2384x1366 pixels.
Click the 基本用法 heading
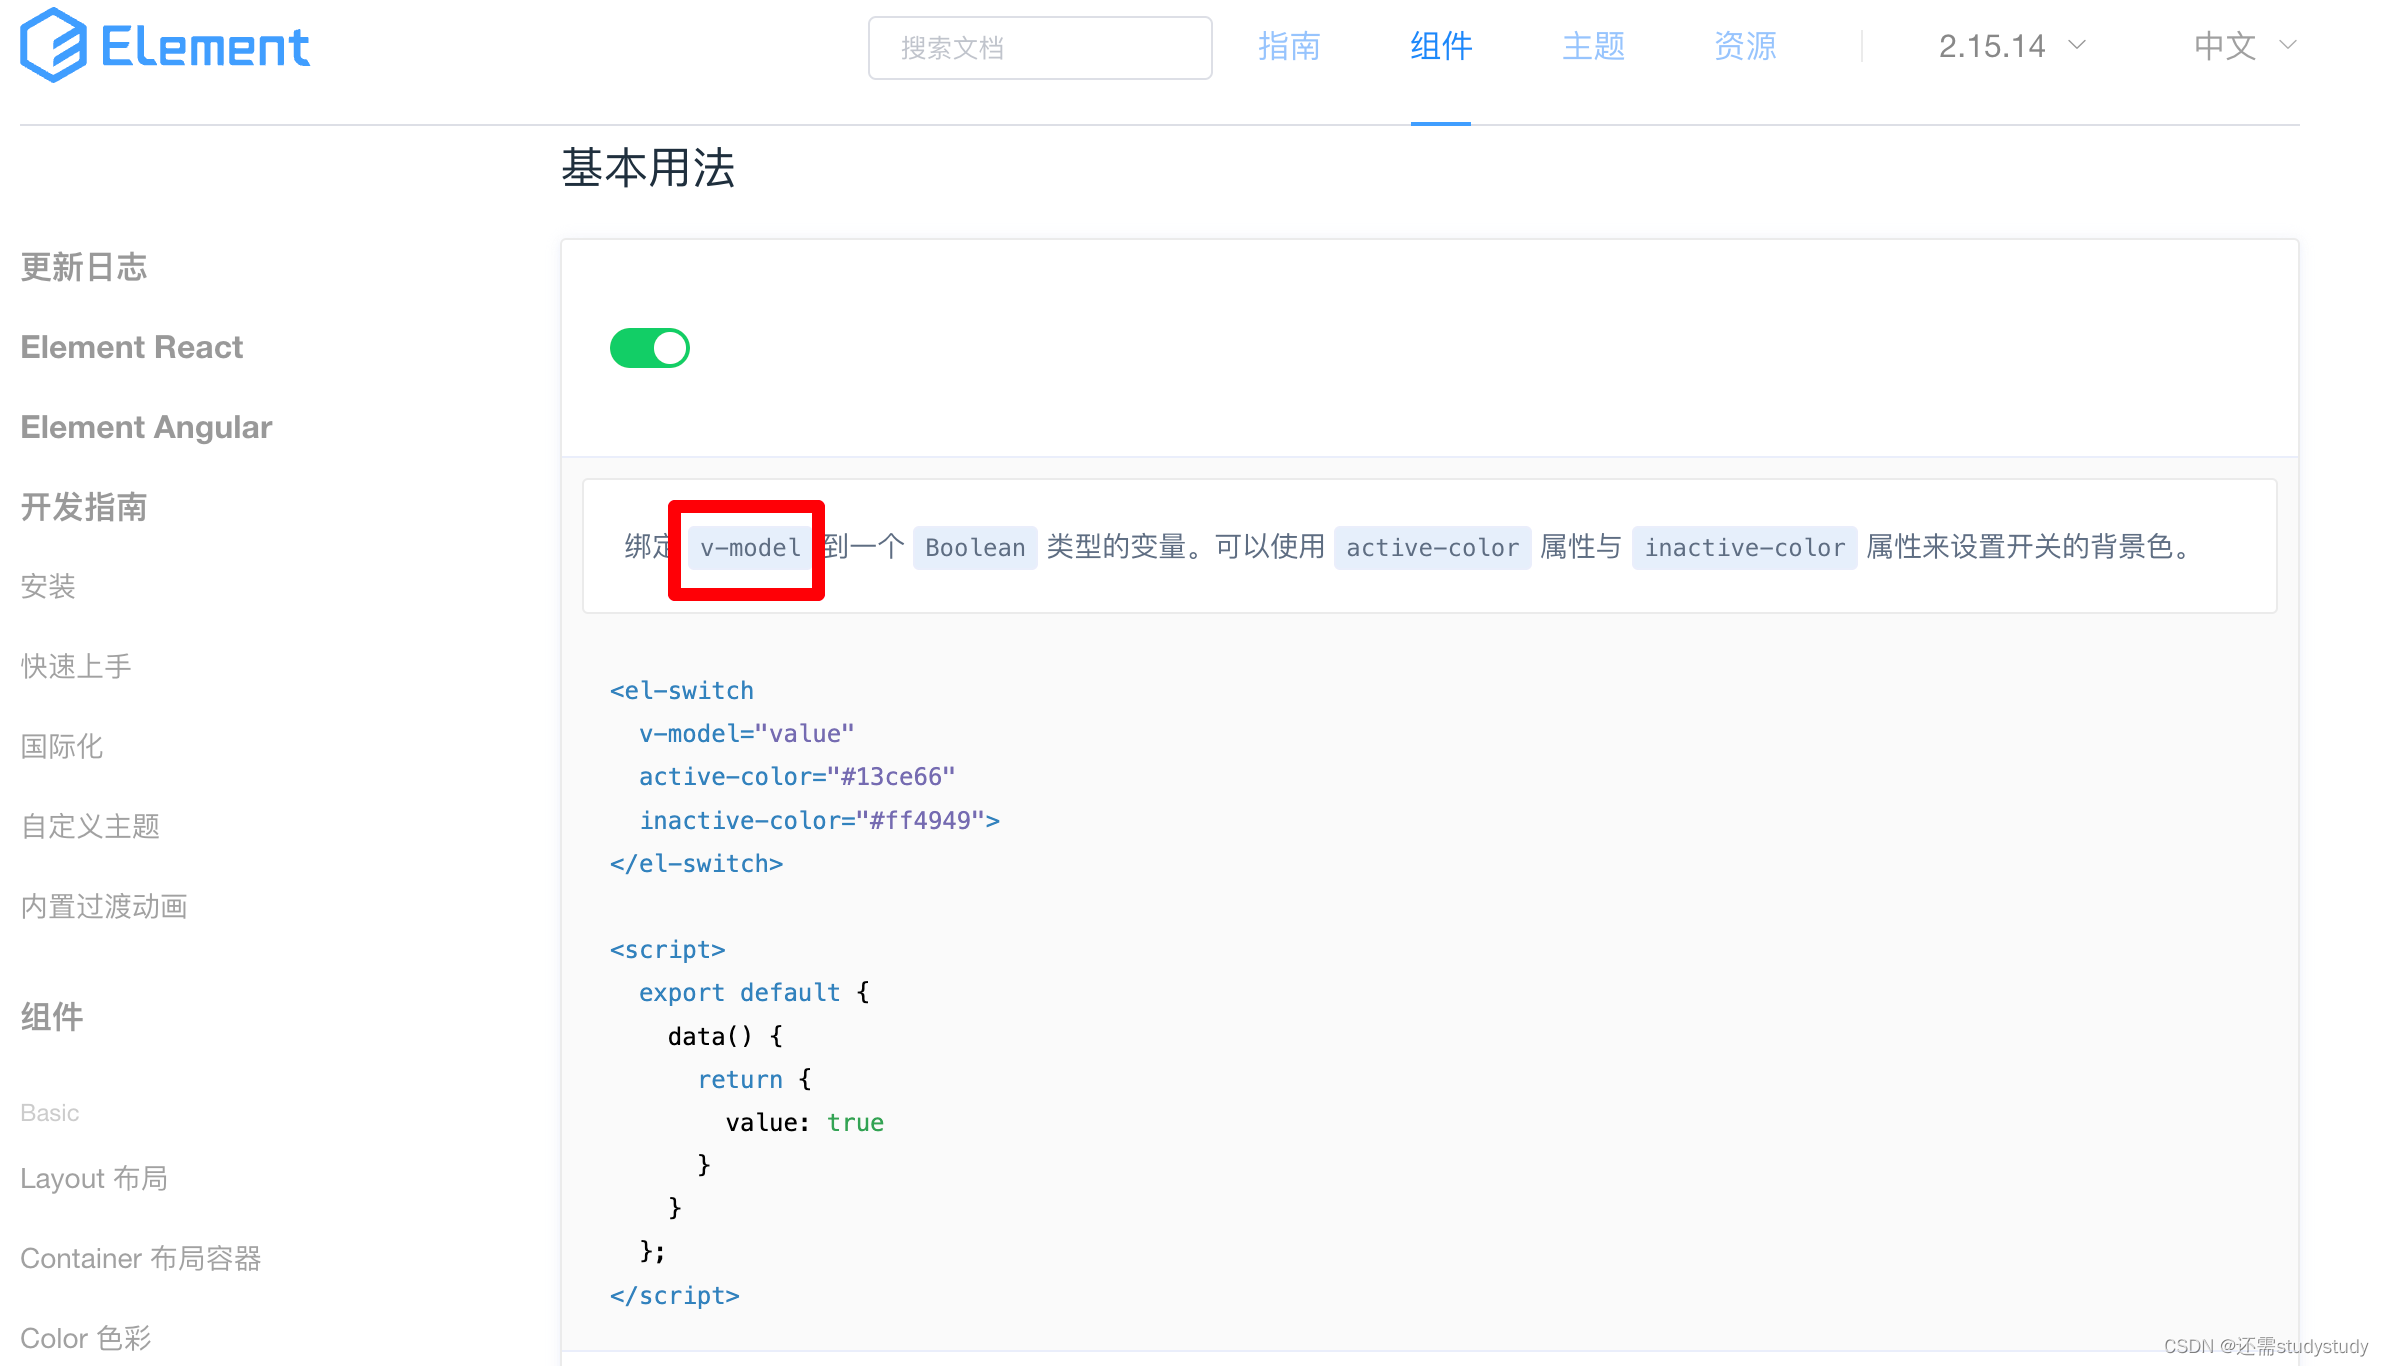(648, 168)
